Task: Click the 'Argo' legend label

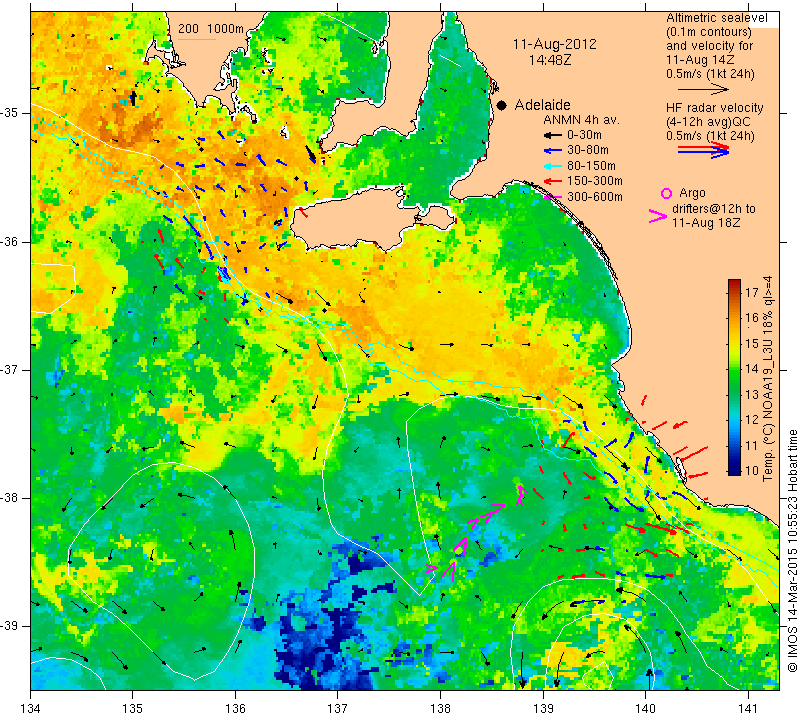Action: click(692, 193)
